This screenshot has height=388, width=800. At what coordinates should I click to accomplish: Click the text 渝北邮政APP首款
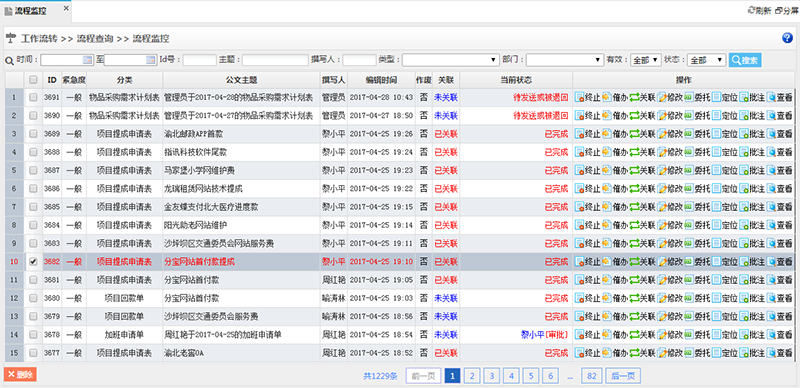pos(193,134)
